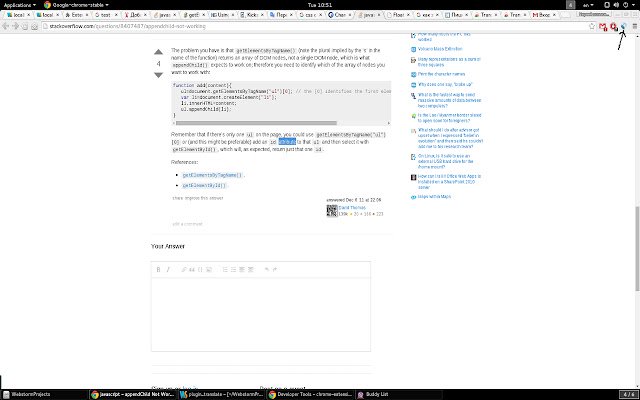The image size is (640, 400).
Task: Undo last edit in answer editor
Action: point(267,269)
